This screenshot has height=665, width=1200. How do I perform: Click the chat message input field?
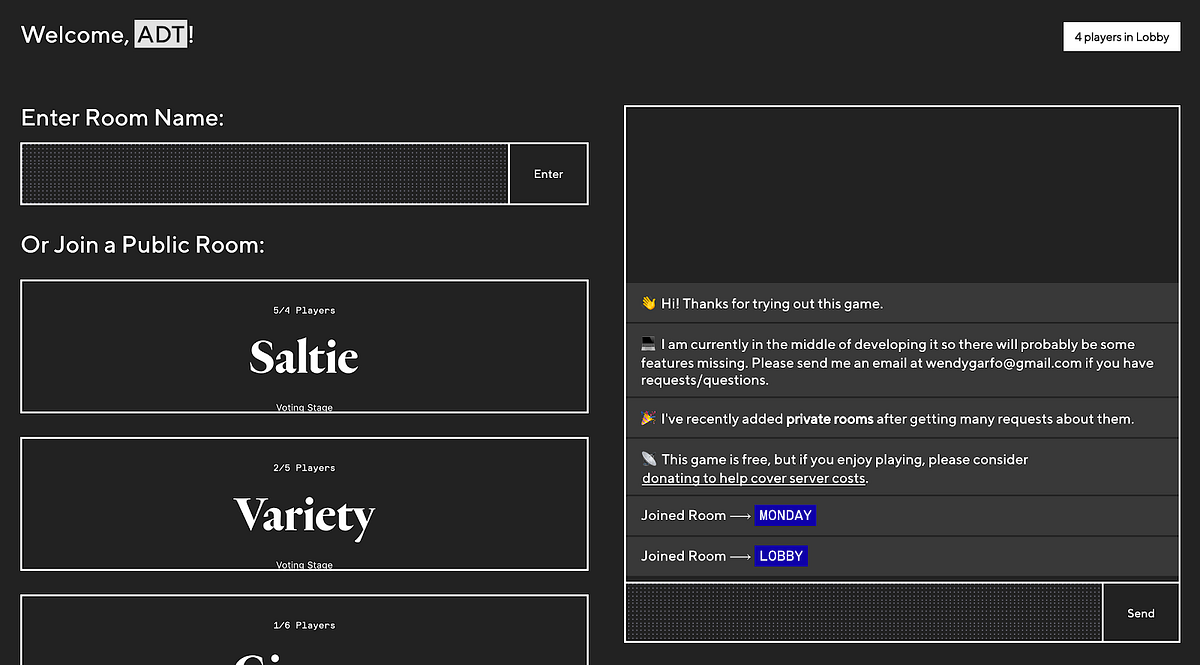(863, 612)
